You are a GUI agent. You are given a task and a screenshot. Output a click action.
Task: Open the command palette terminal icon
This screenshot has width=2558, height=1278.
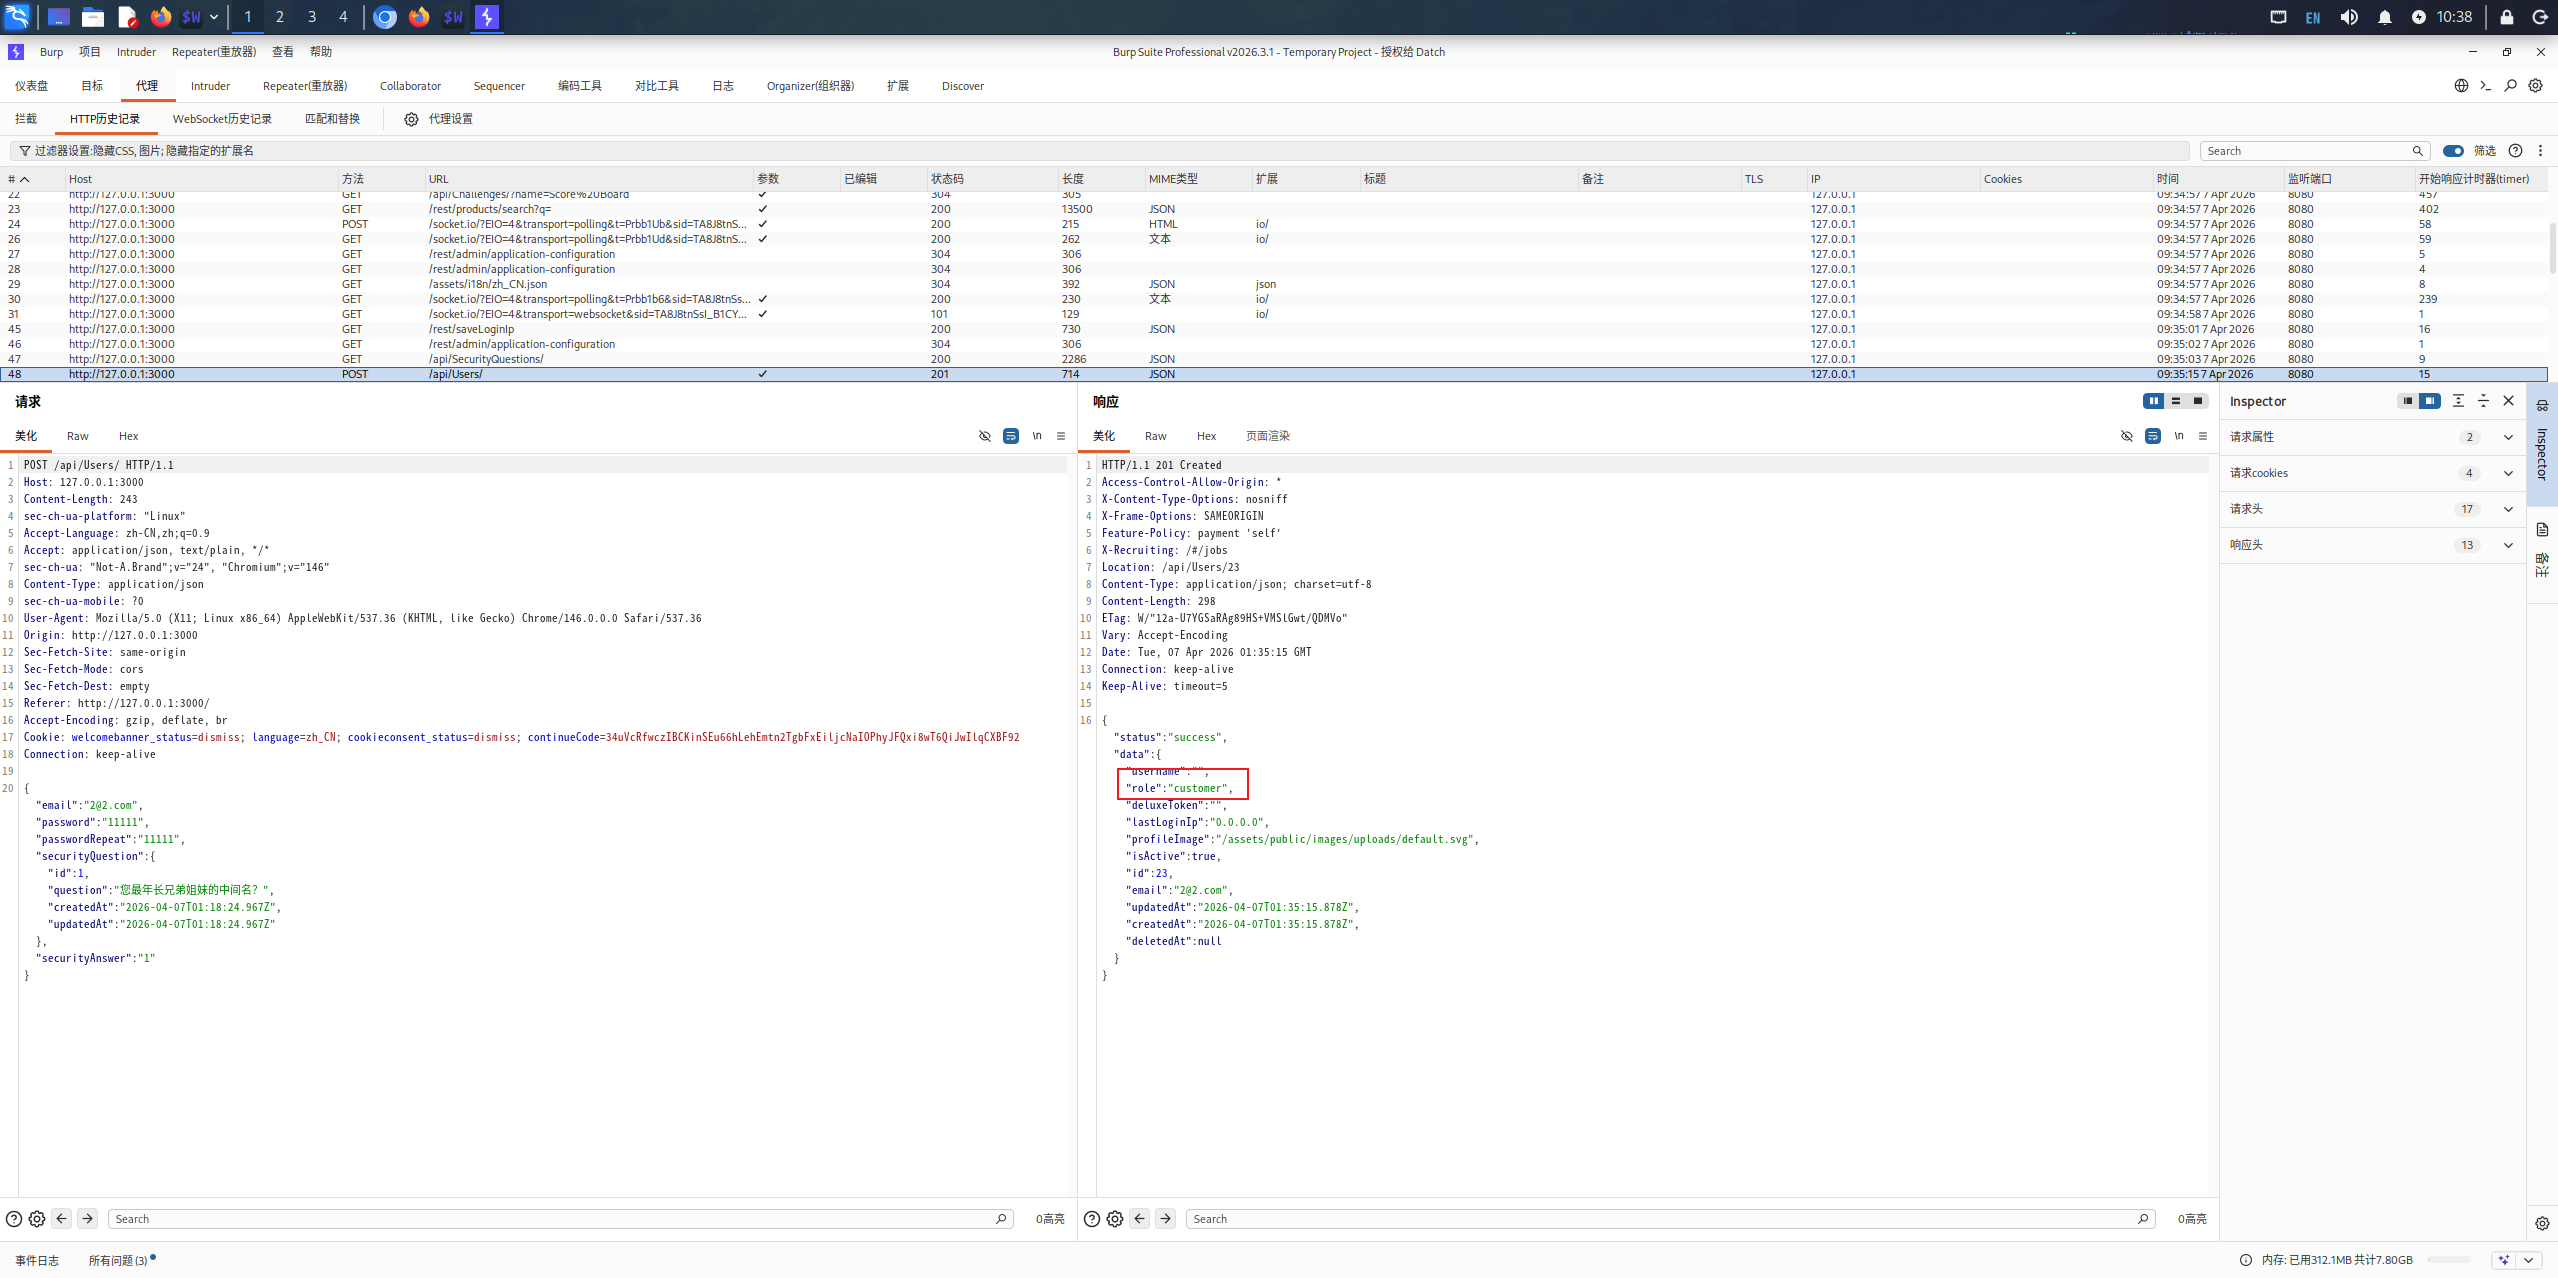pyautogui.click(x=2486, y=86)
